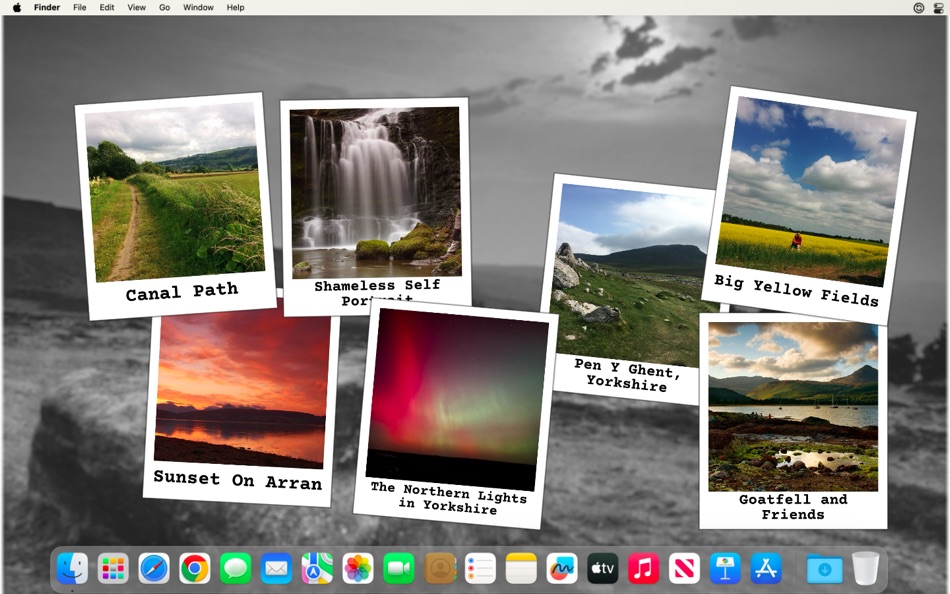Image resolution: width=950 pixels, height=594 pixels.
Task: Open Google Chrome
Action: [193, 568]
